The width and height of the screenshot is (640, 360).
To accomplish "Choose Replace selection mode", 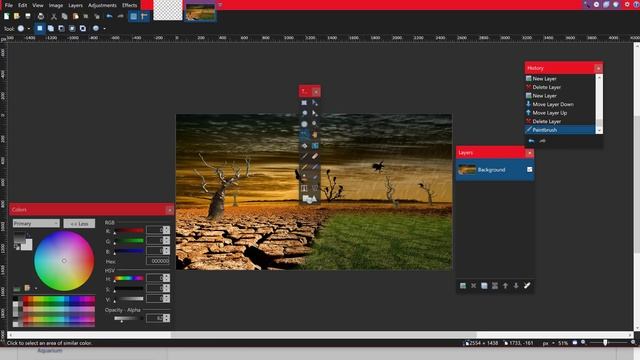I will coord(40,28).
